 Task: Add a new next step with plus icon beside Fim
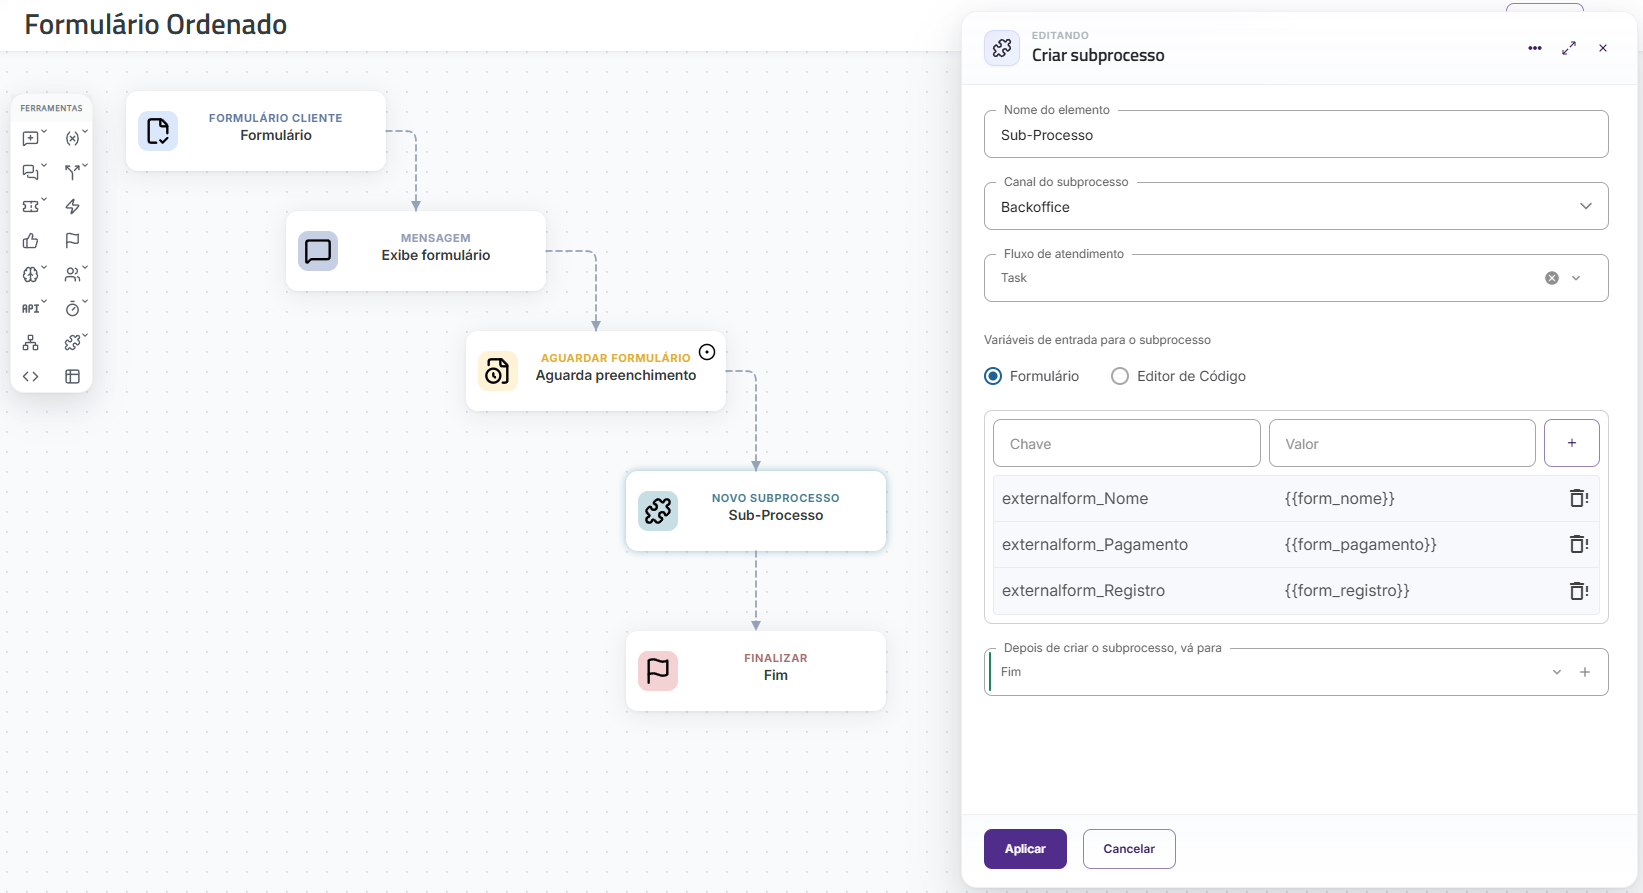1585,672
